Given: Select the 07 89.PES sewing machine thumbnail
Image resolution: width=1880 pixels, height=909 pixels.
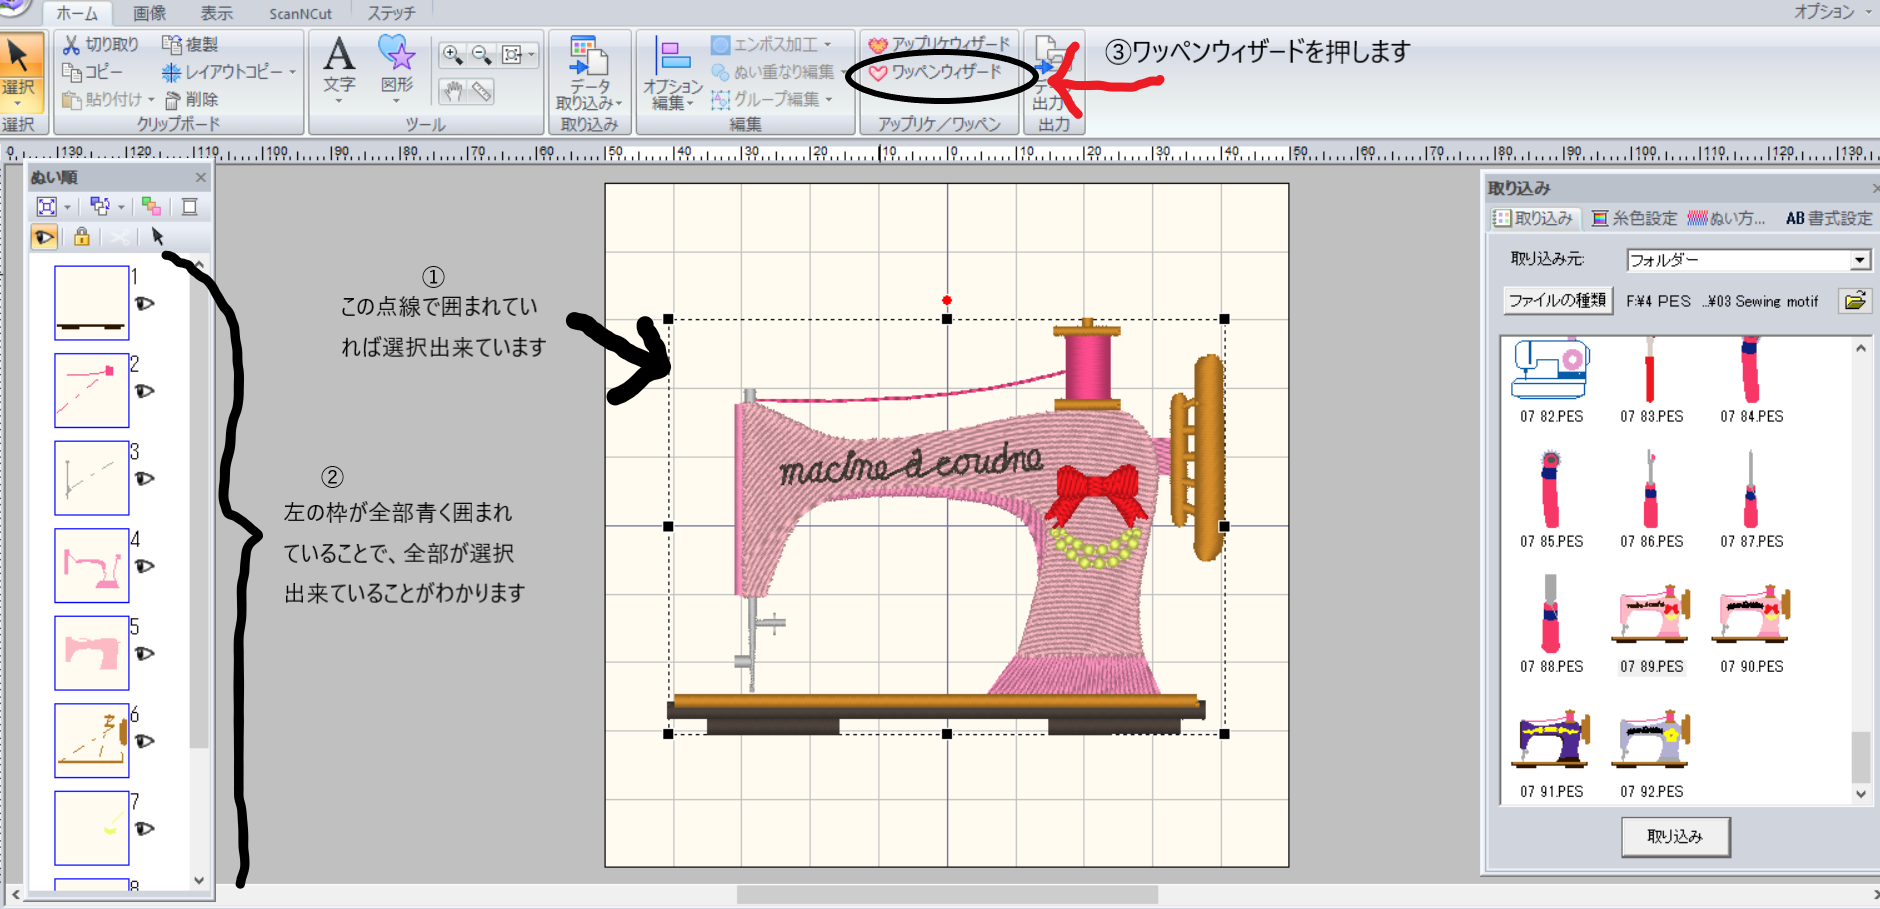Looking at the screenshot, I should [x=1651, y=615].
